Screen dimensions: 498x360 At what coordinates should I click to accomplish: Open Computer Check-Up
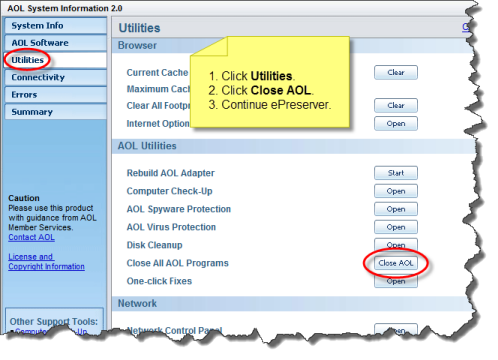coord(396,191)
